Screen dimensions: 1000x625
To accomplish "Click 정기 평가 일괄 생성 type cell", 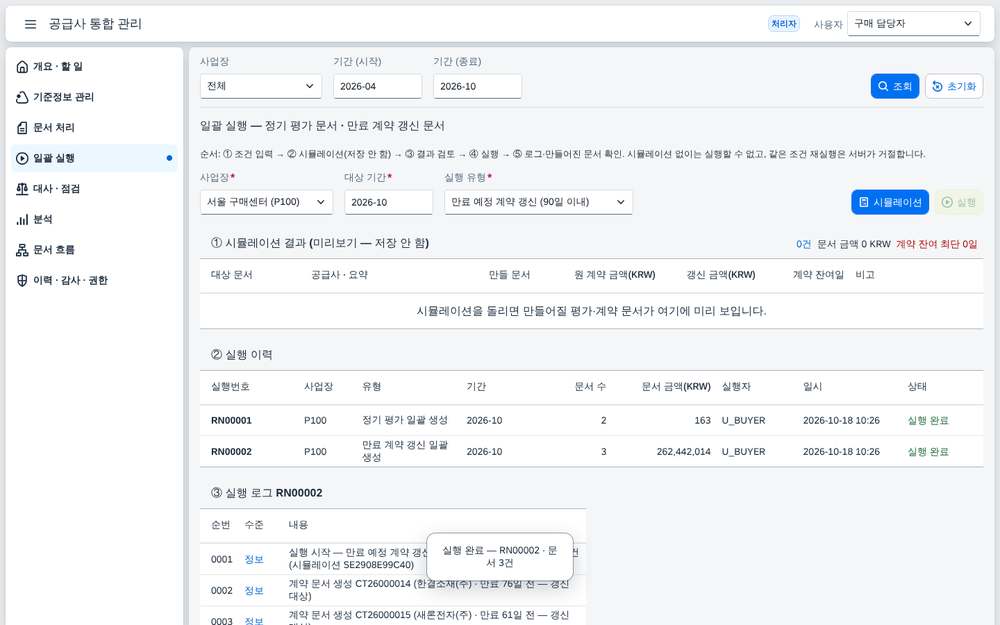I will coord(405,420).
